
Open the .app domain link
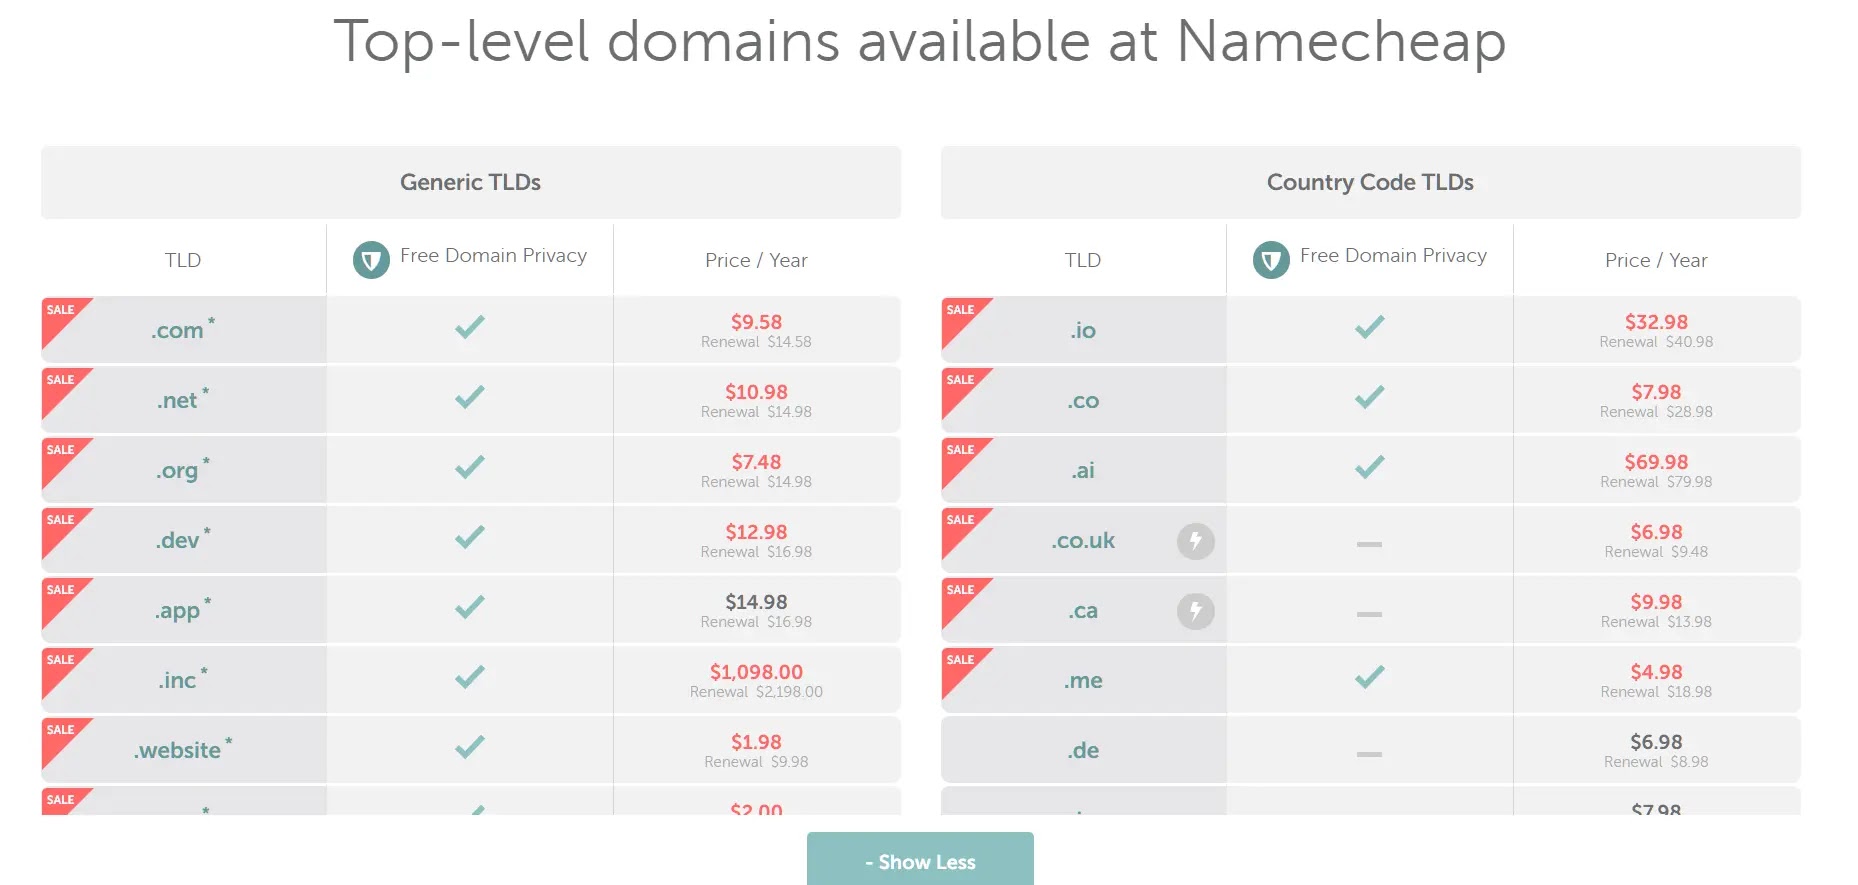pyautogui.click(x=177, y=611)
